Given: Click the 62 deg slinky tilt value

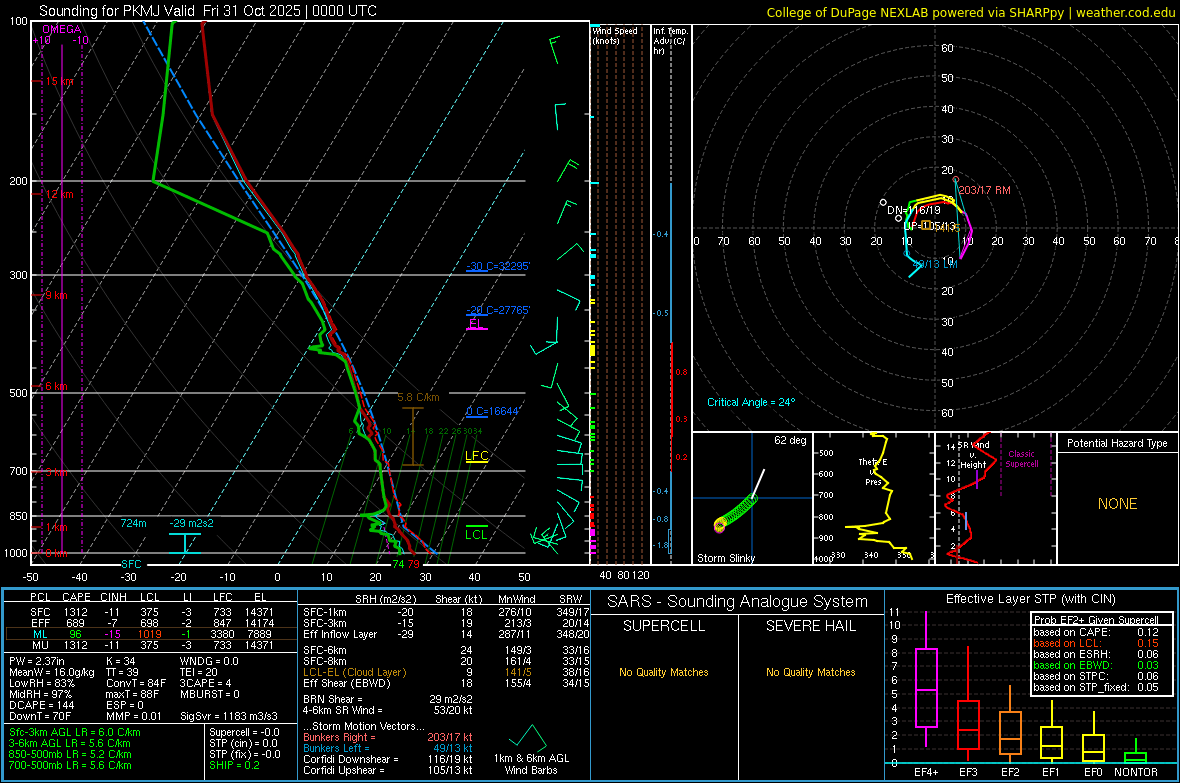Looking at the screenshot, I should click(790, 440).
